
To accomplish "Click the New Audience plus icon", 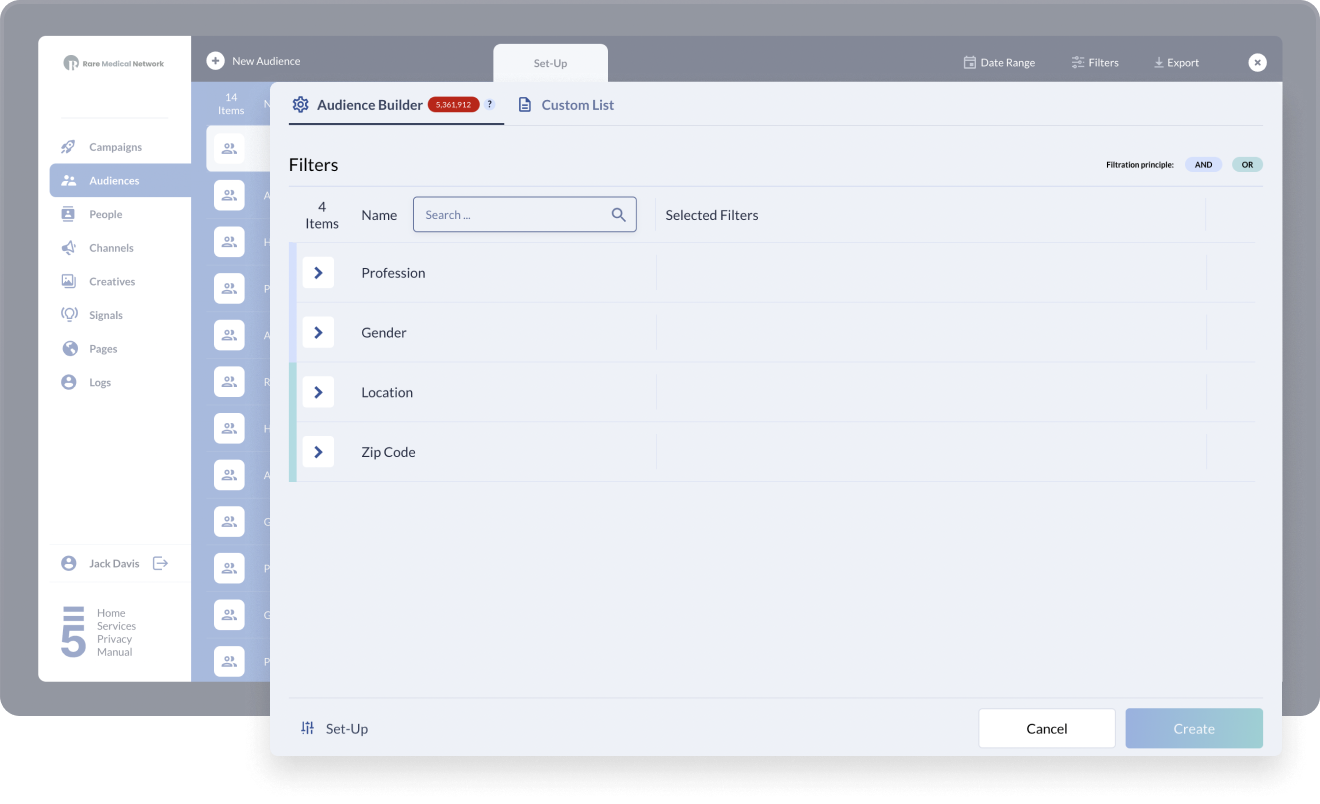I will (x=215, y=61).
